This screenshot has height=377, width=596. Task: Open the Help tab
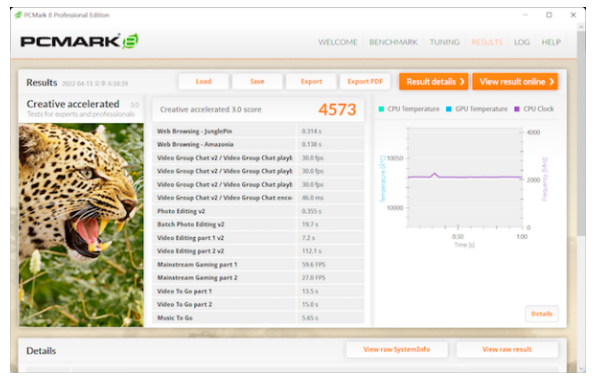pyautogui.click(x=551, y=42)
